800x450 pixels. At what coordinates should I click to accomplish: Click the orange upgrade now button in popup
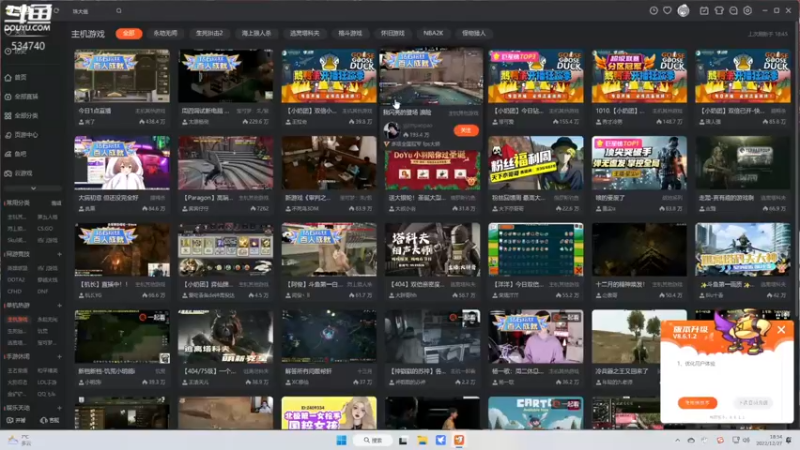tap(697, 403)
